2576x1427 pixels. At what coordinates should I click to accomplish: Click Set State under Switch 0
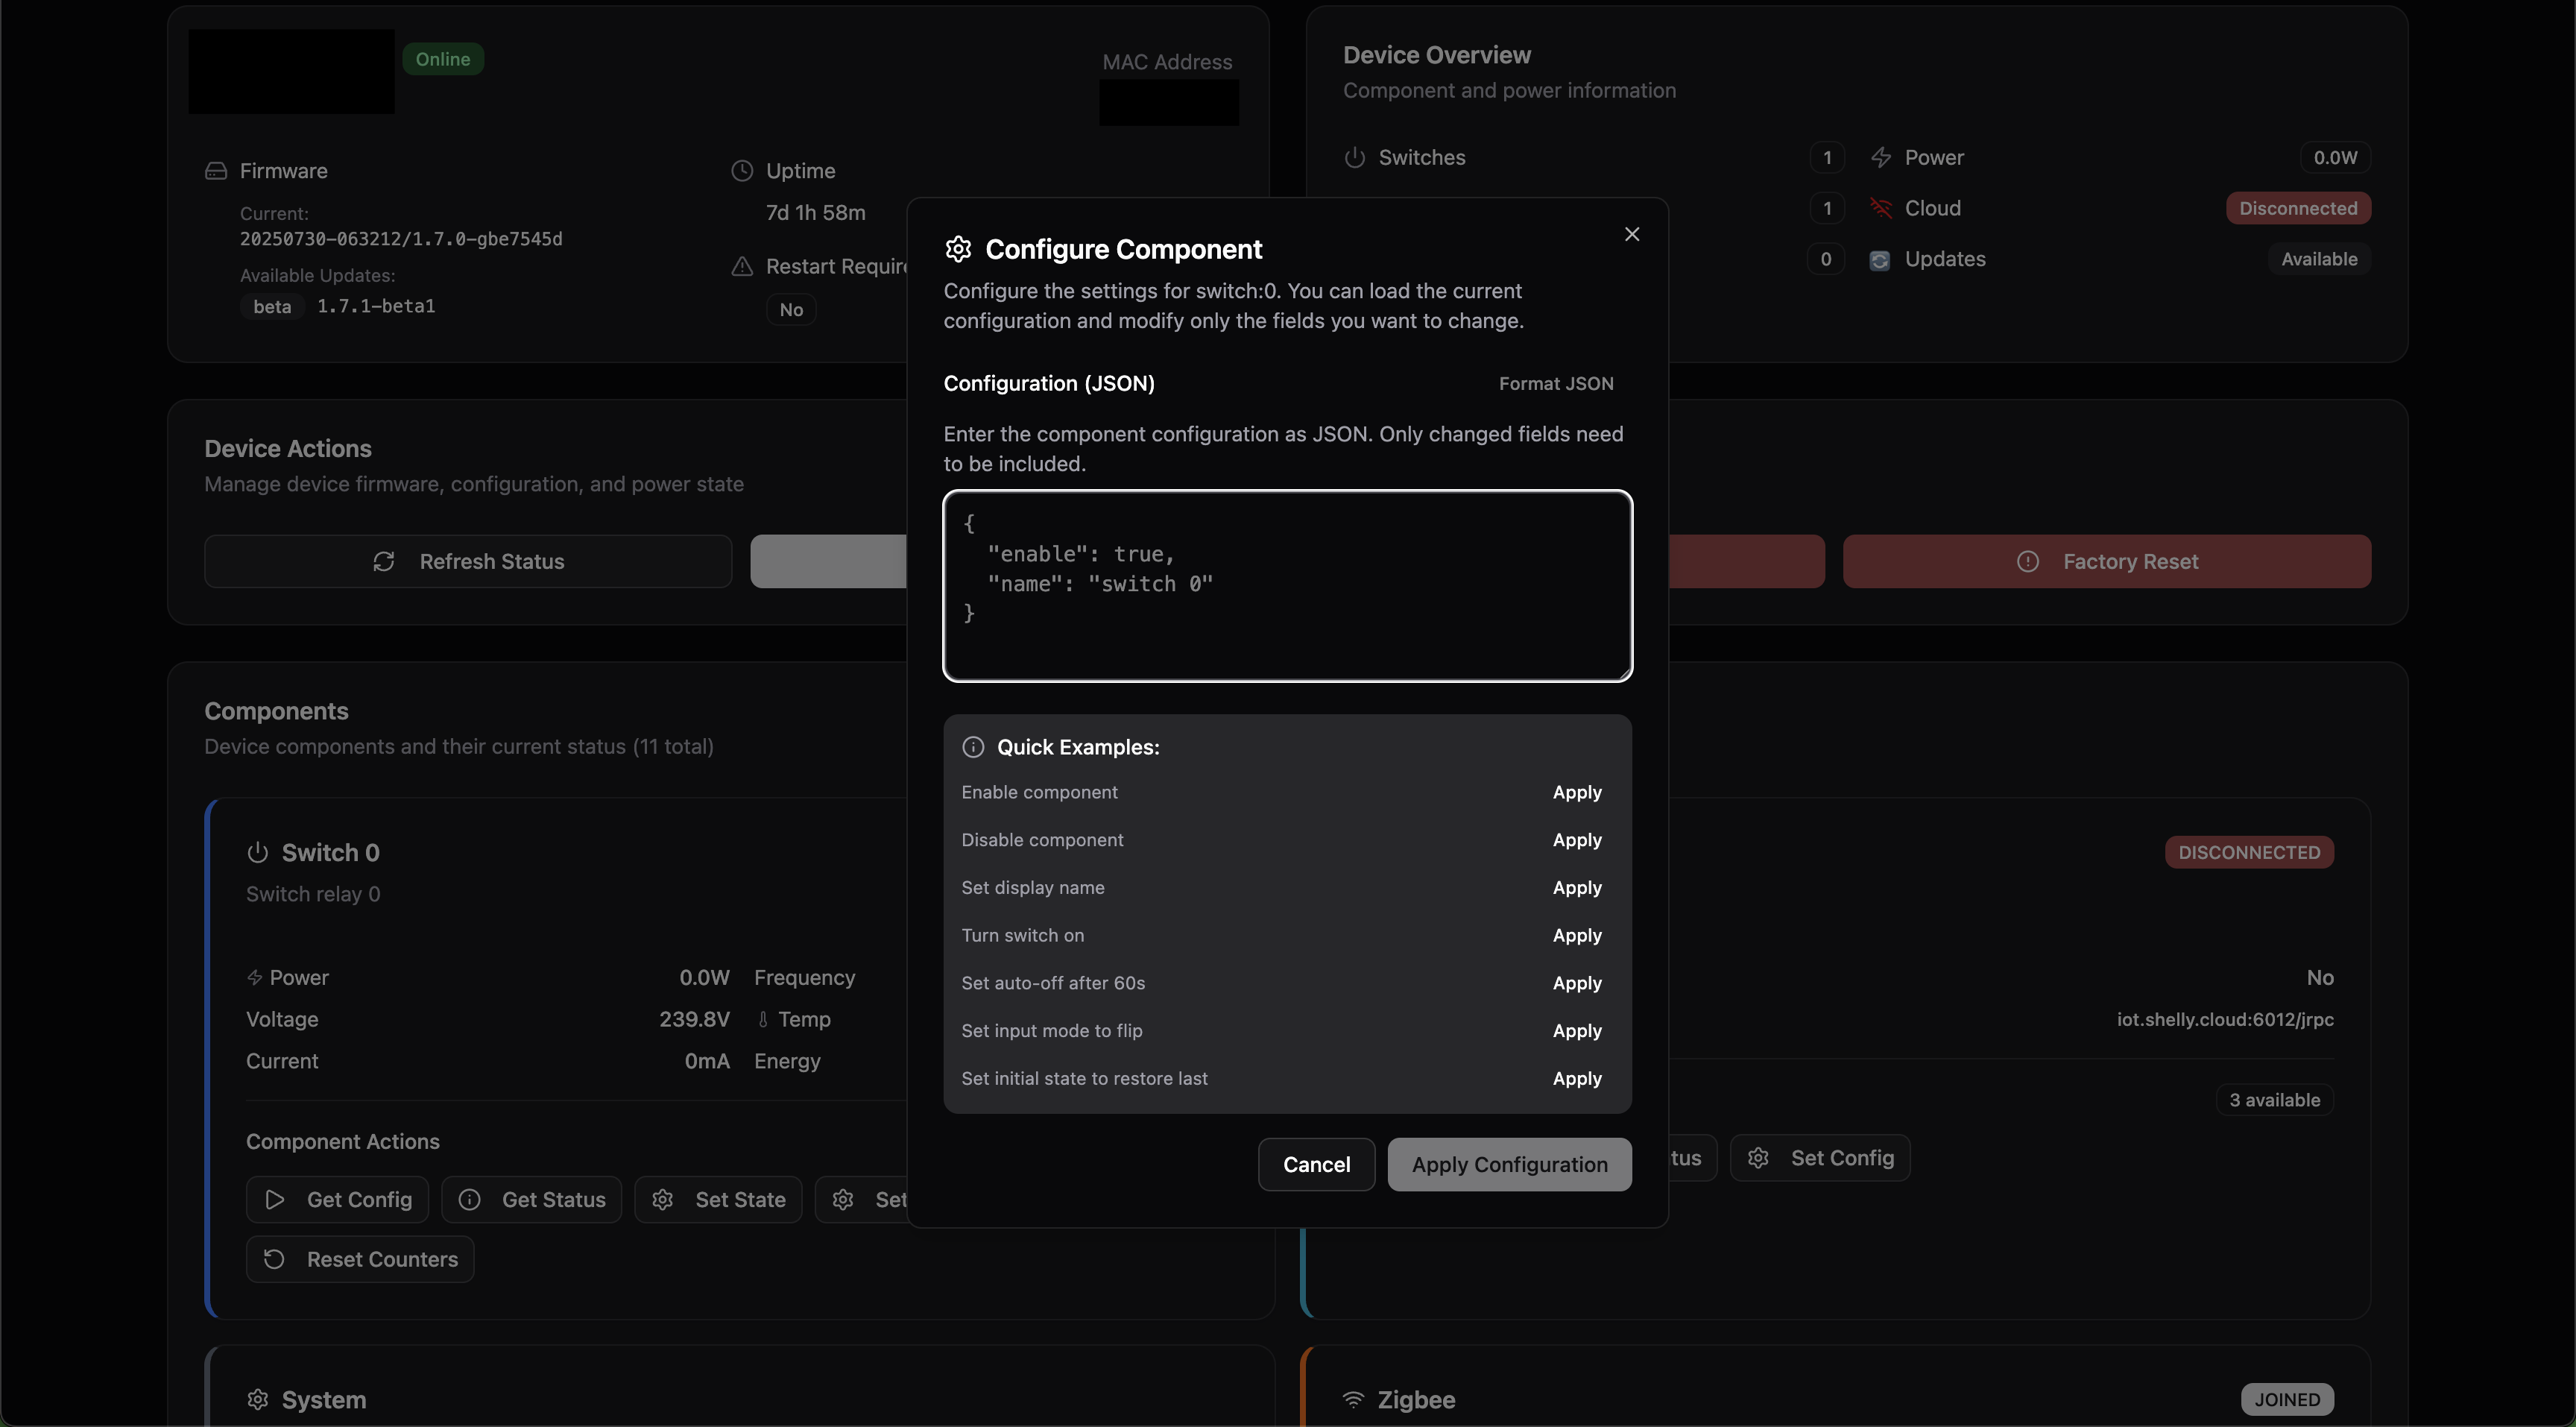tap(718, 1200)
